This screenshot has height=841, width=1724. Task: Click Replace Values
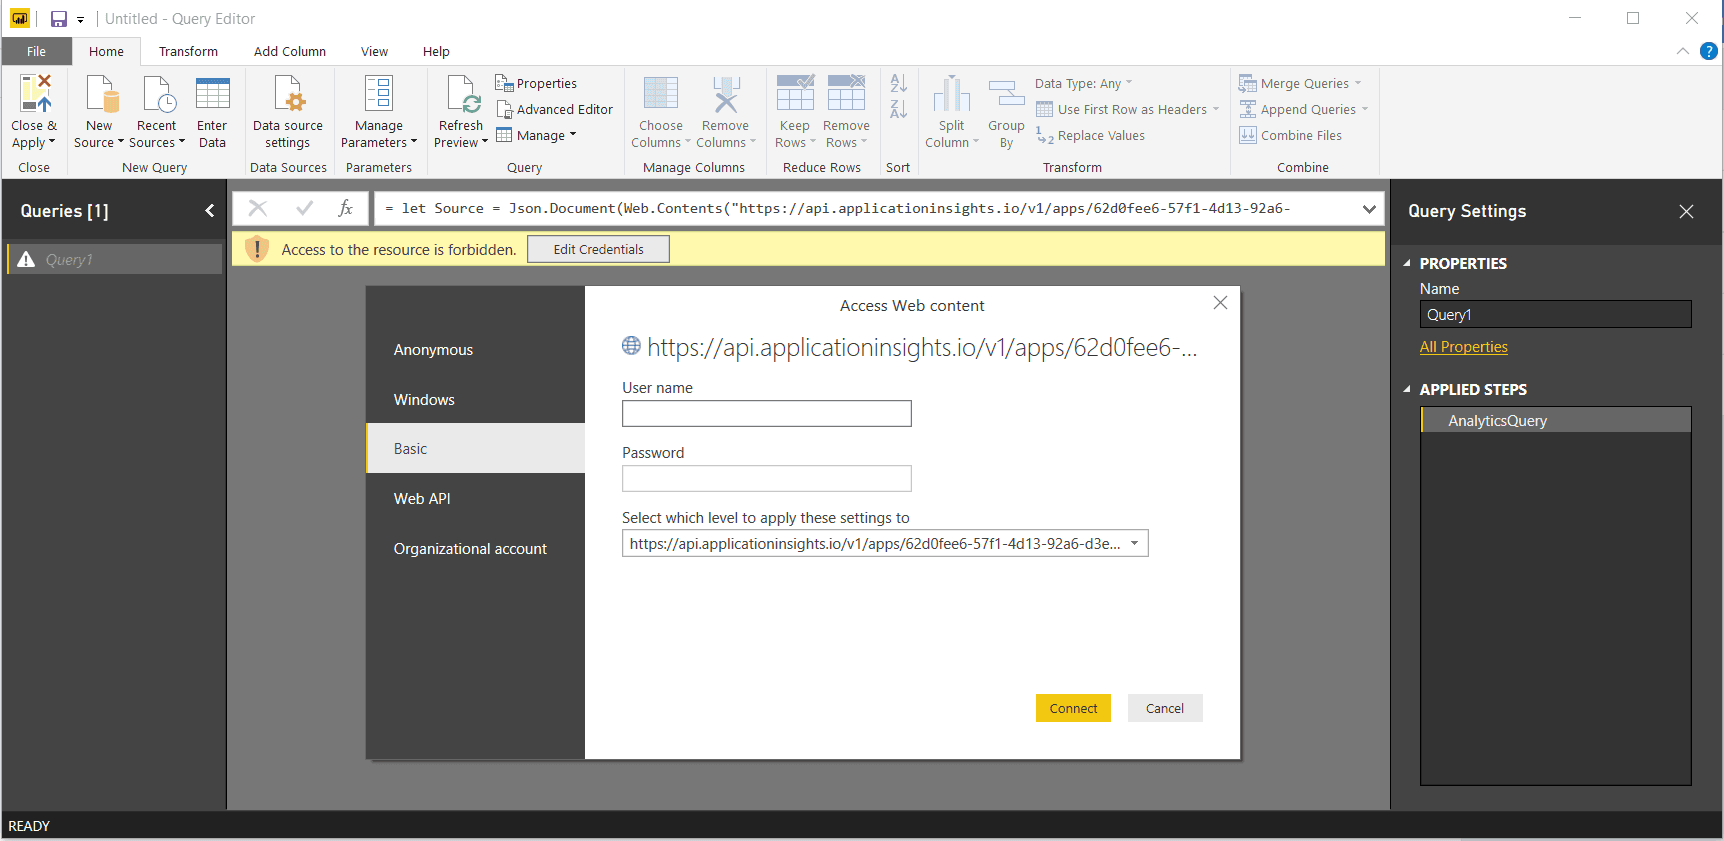1091,135
